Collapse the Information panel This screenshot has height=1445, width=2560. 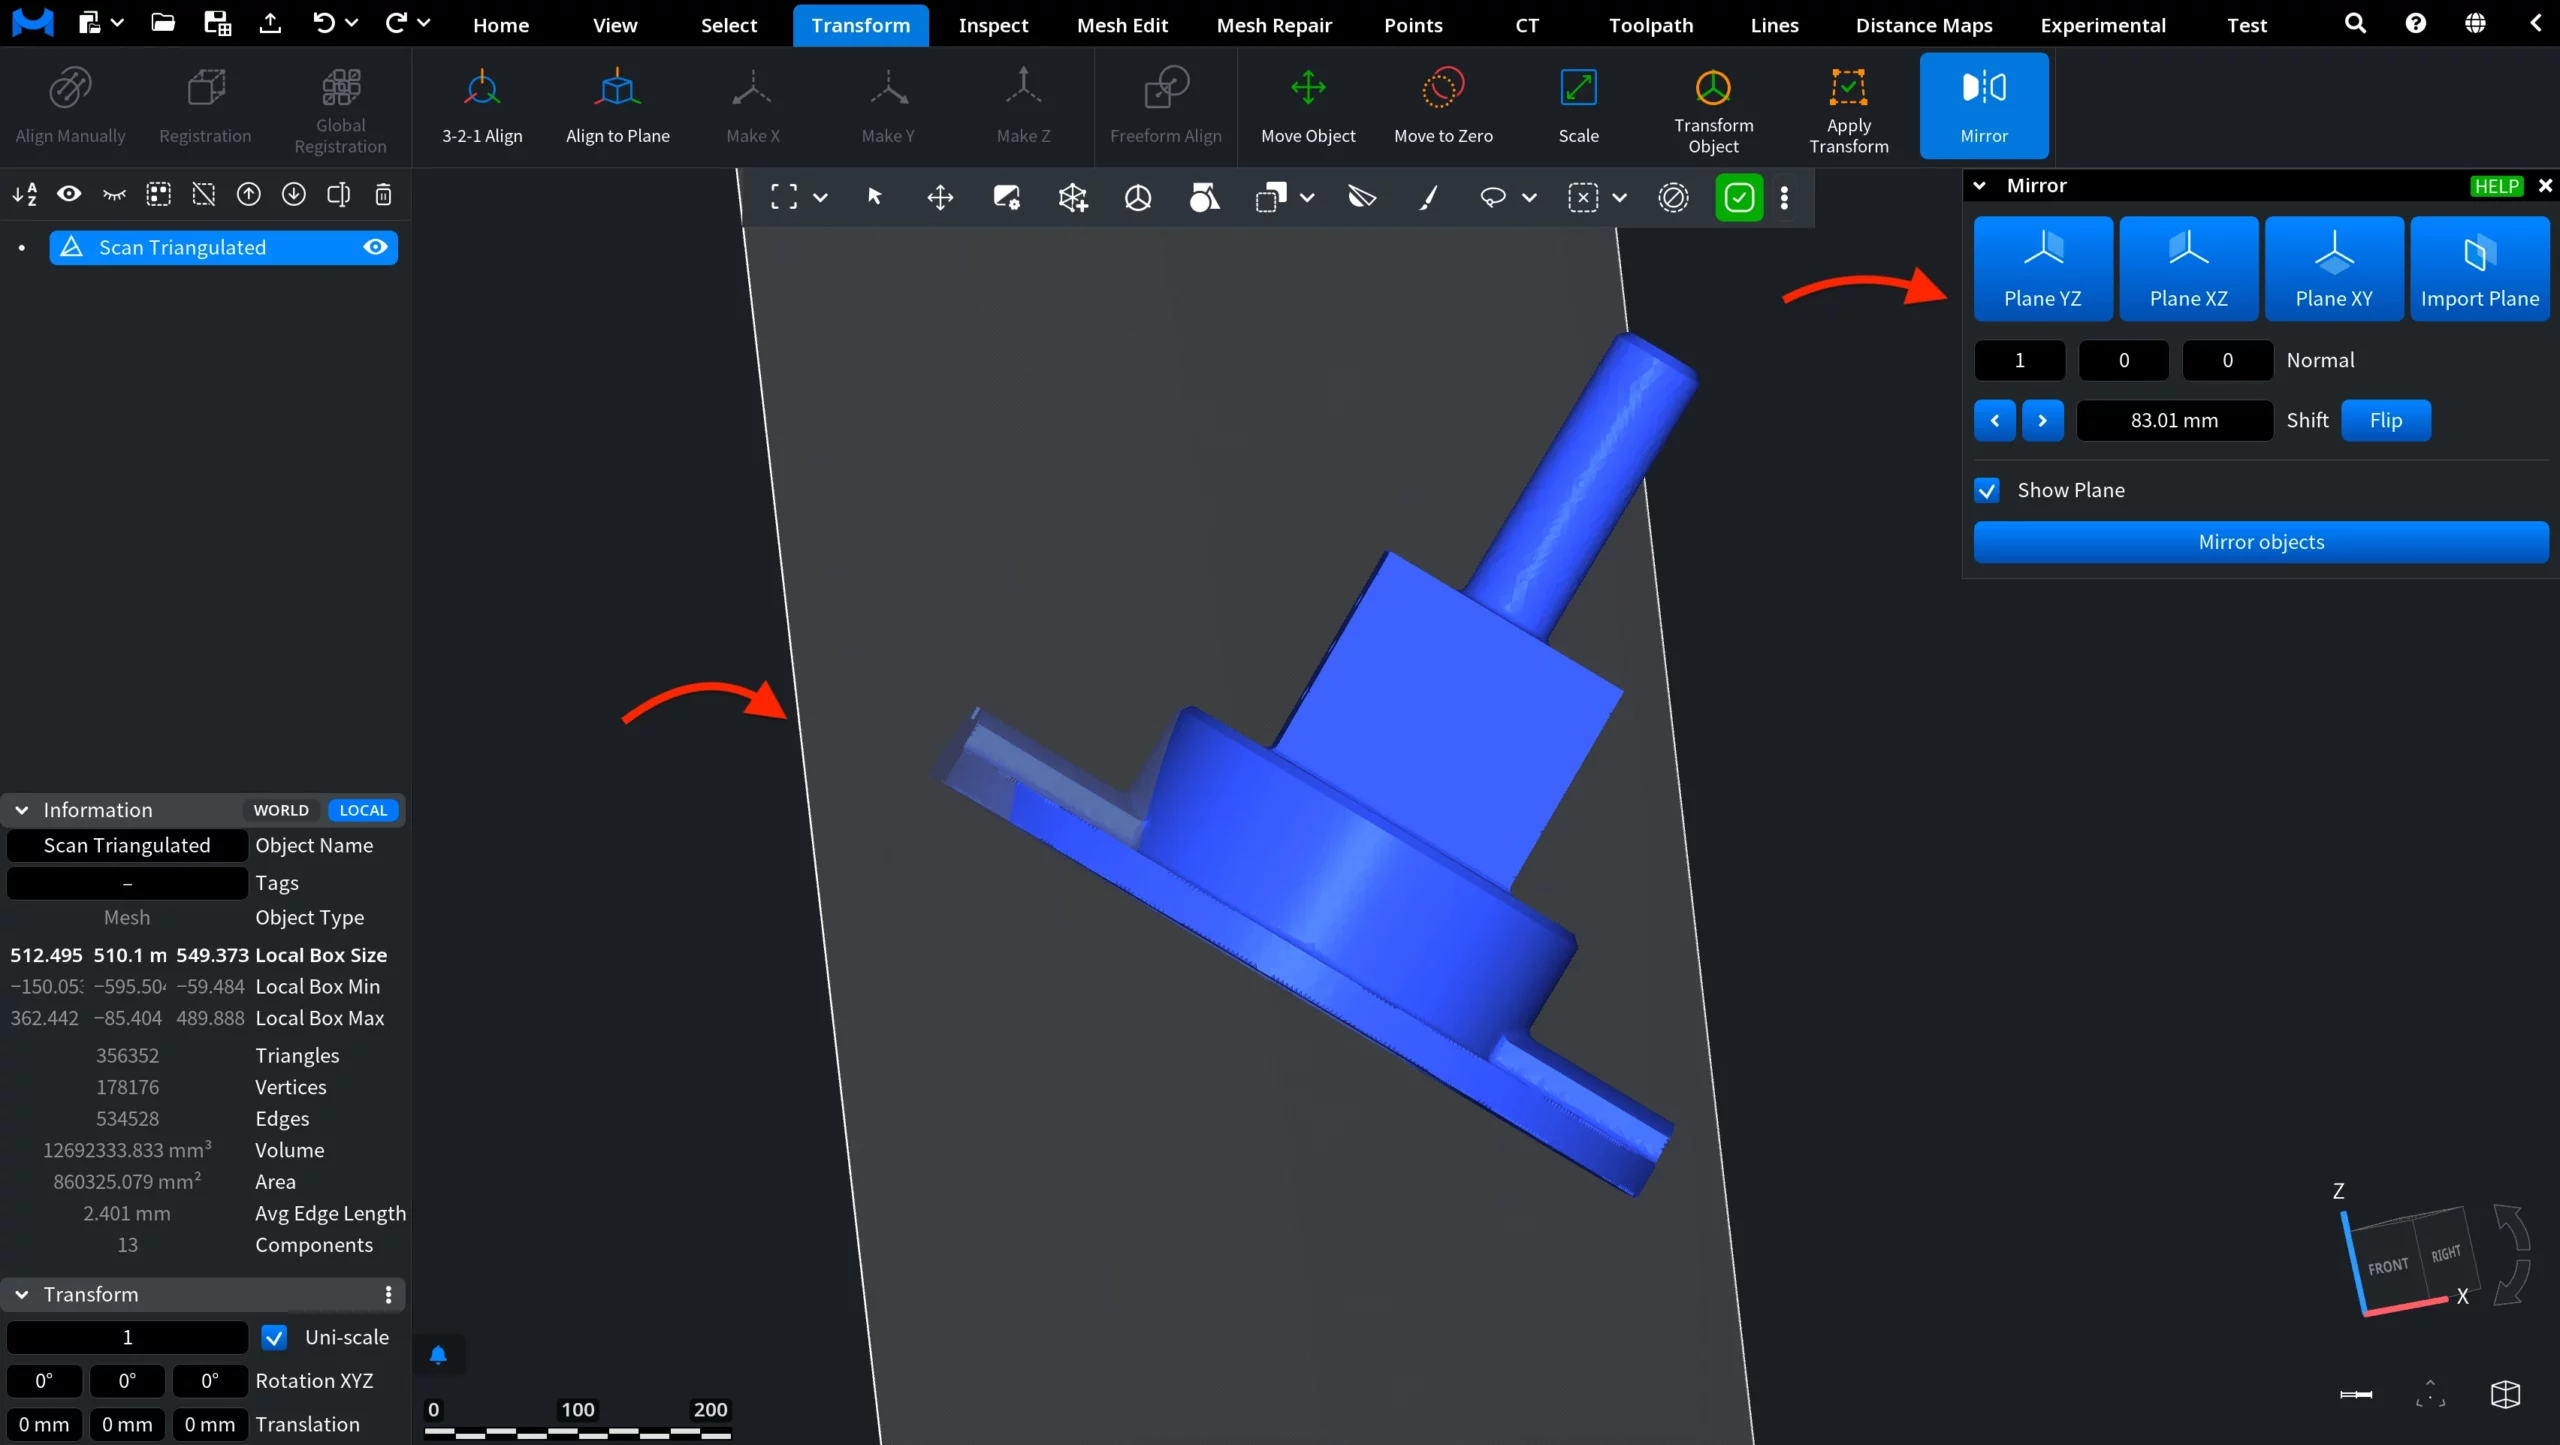[x=21, y=810]
